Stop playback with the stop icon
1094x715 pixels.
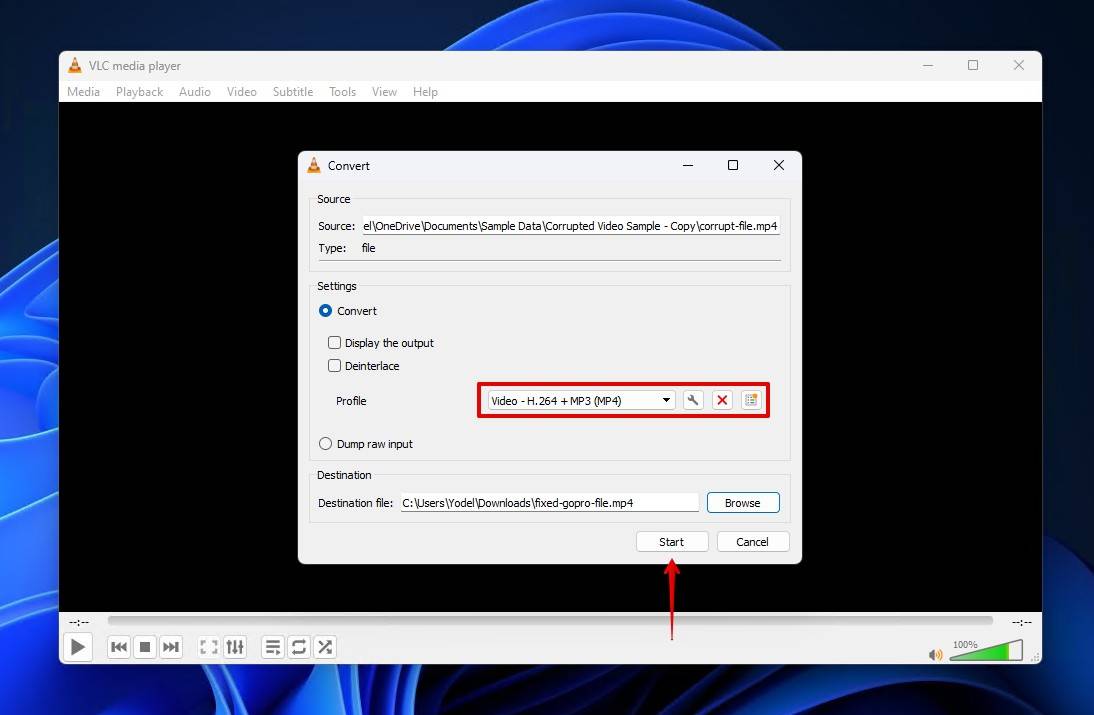pyautogui.click(x=145, y=647)
